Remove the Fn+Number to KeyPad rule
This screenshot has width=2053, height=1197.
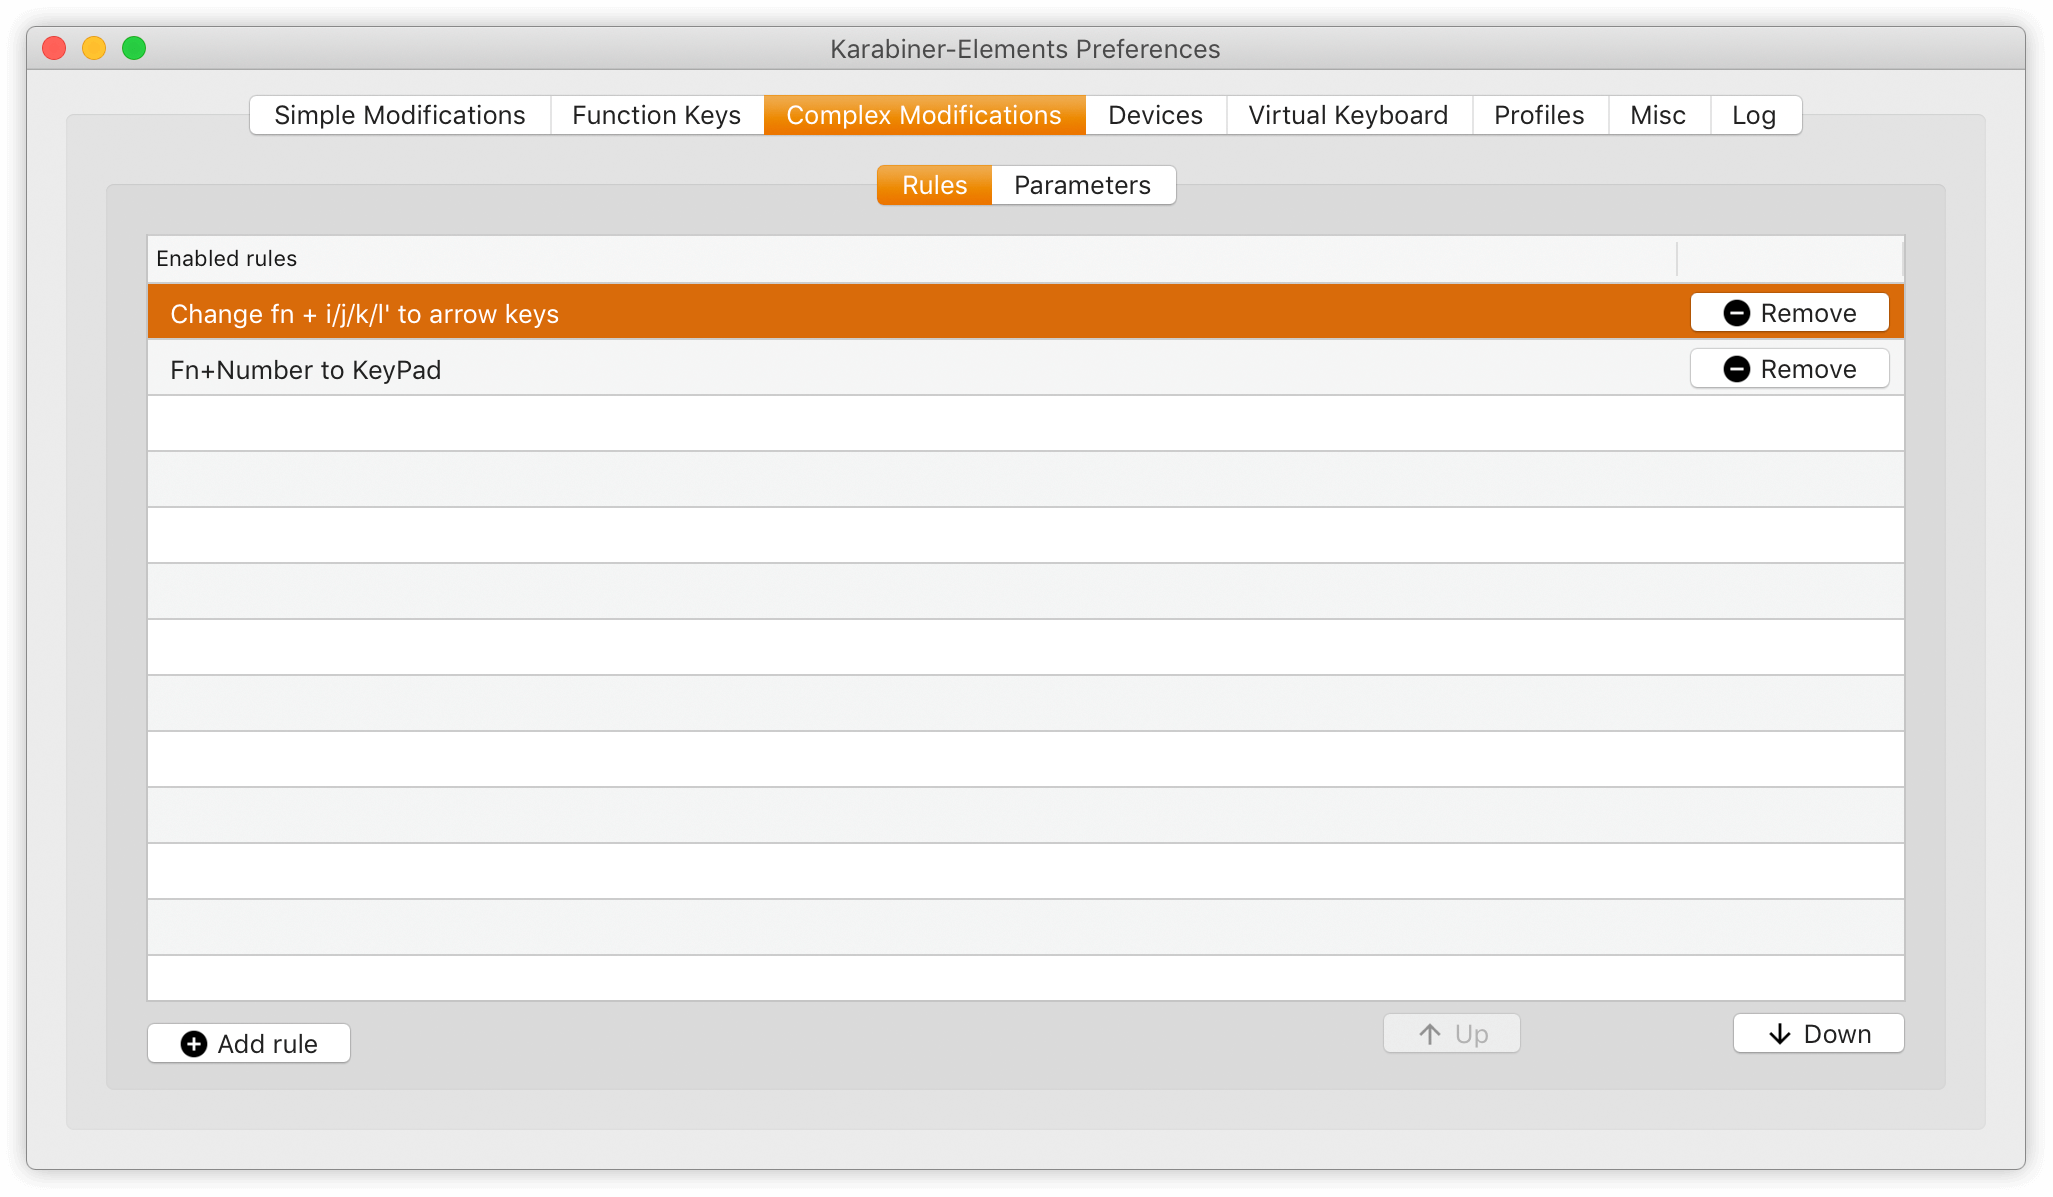pyautogui.click(x=1789, y=369)
